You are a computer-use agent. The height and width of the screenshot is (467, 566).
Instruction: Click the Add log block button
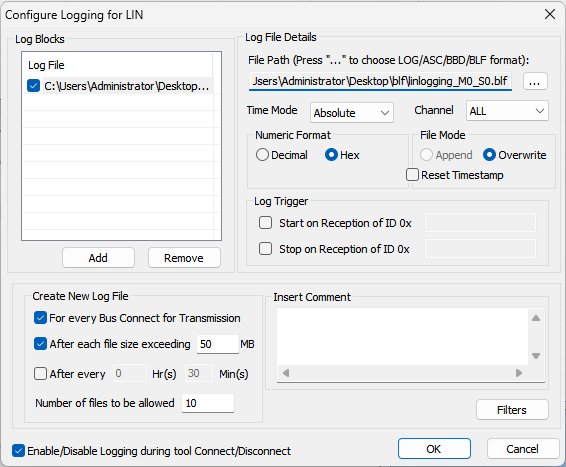click(98, 258)
